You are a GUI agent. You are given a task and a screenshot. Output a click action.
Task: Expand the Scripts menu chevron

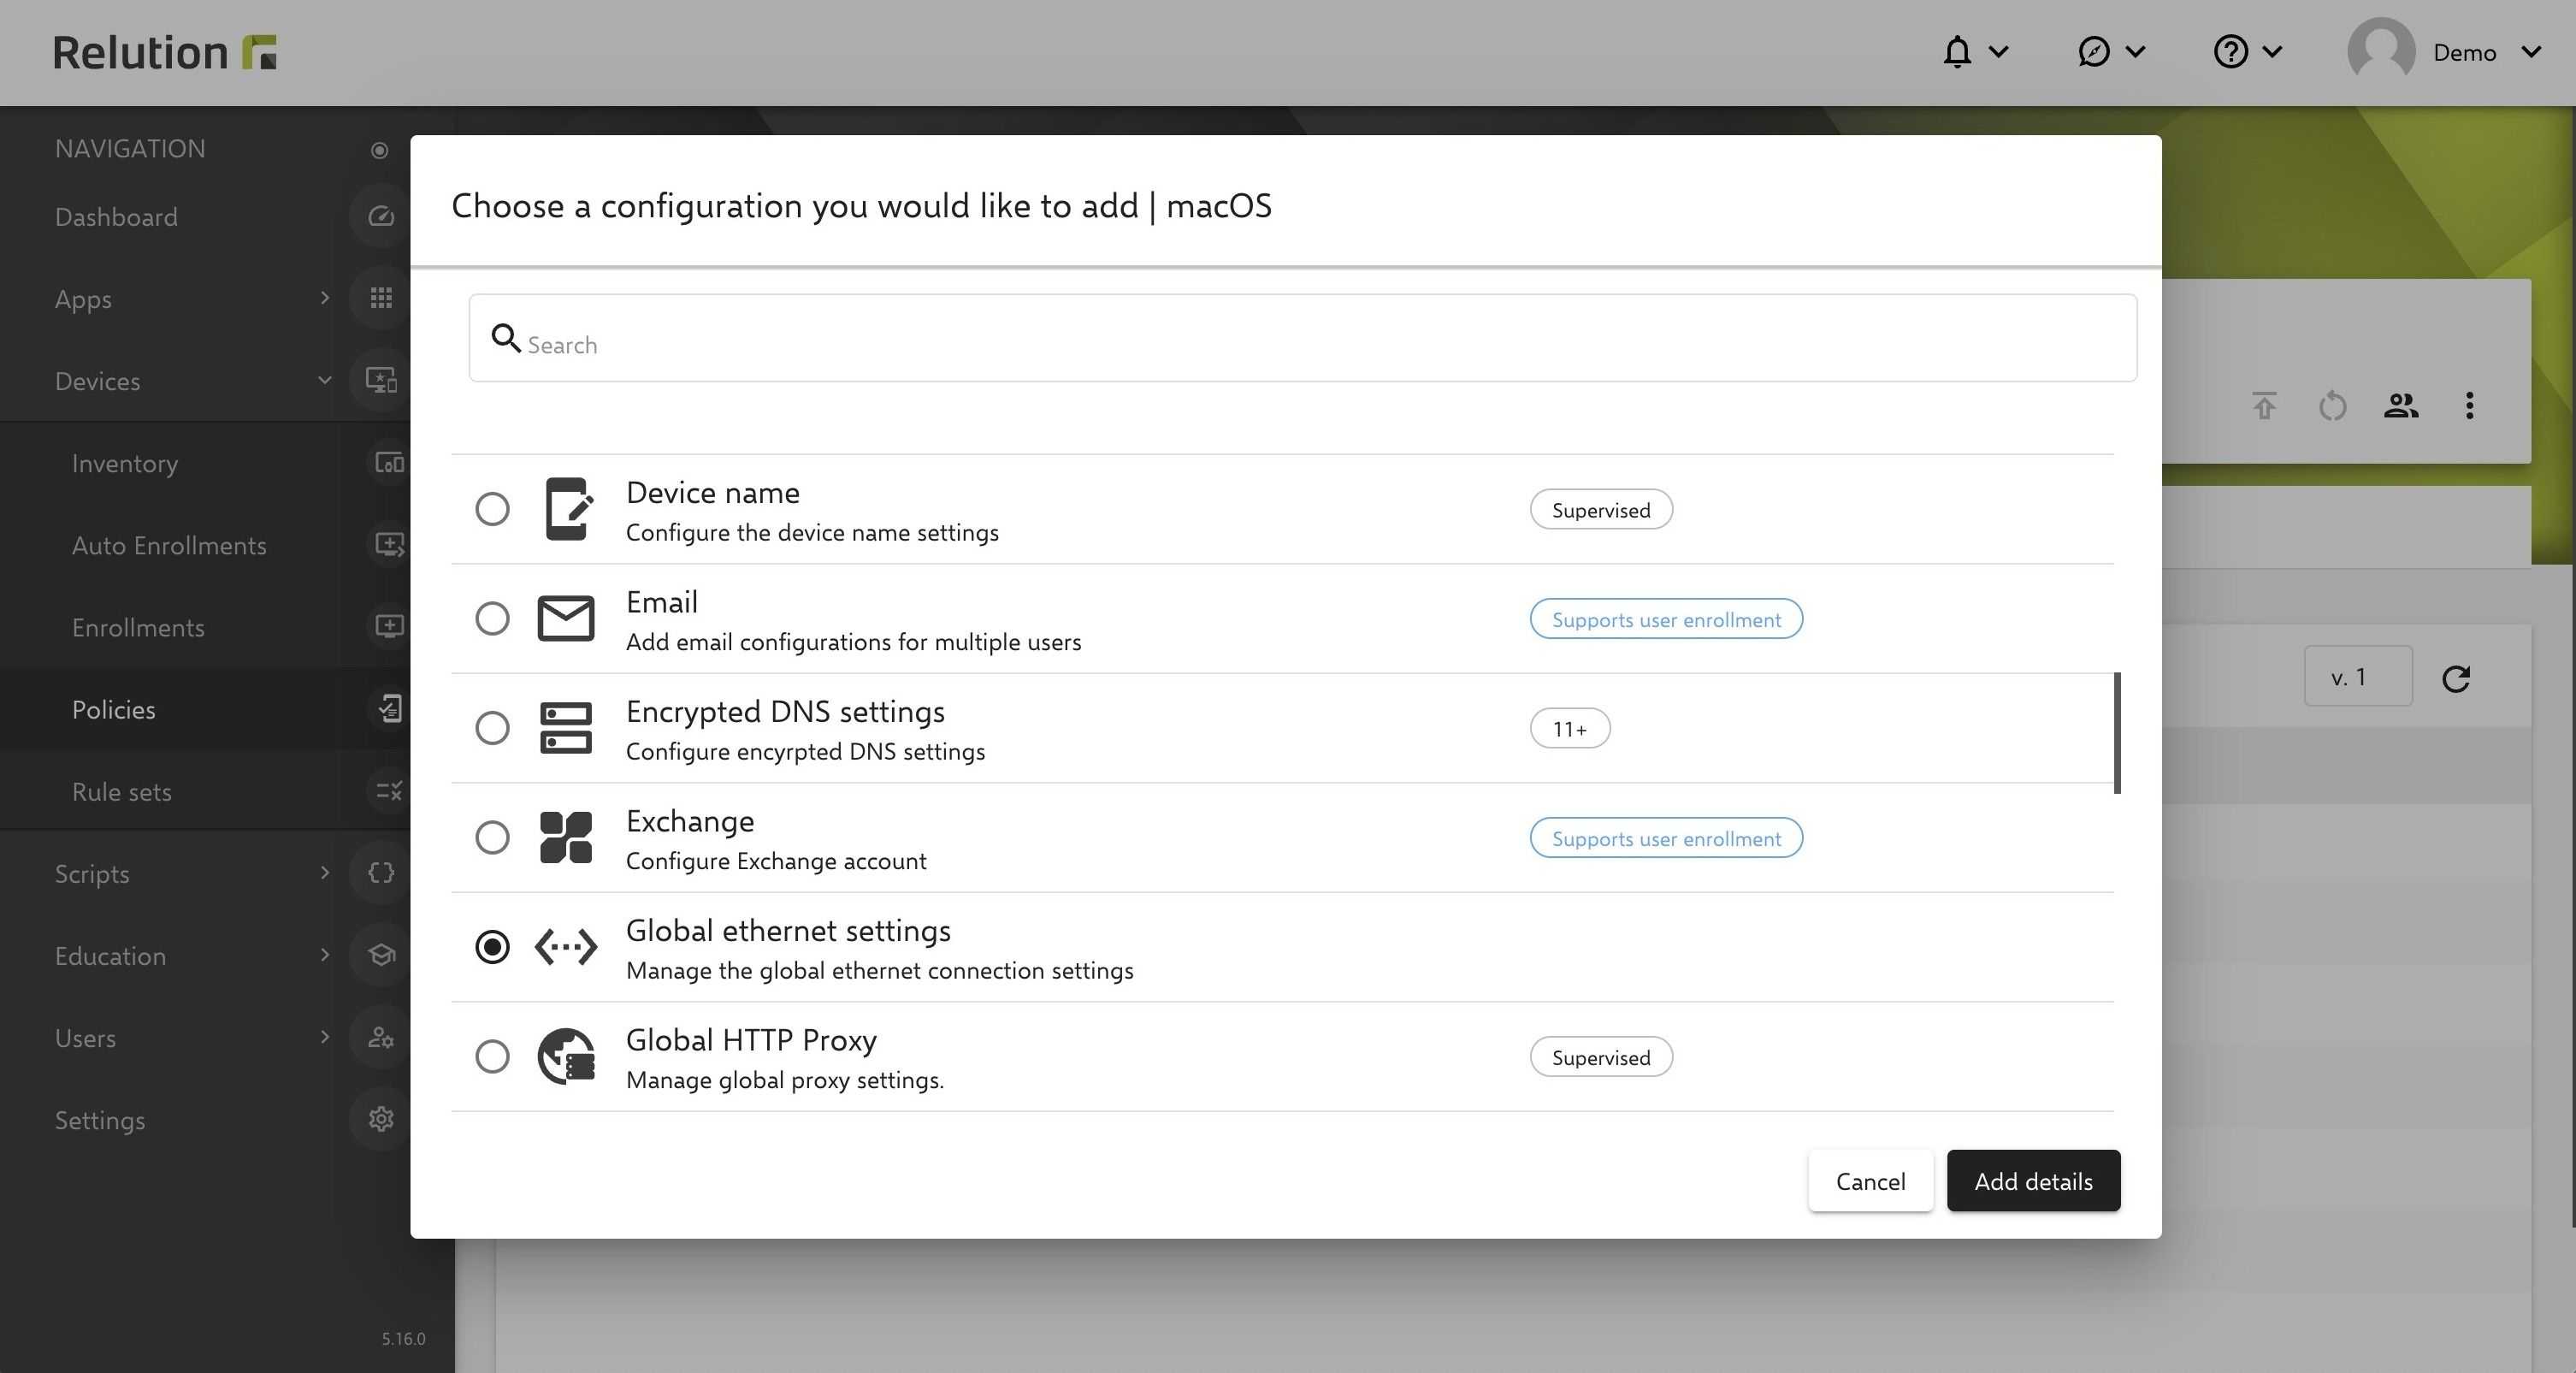[324, 873]
